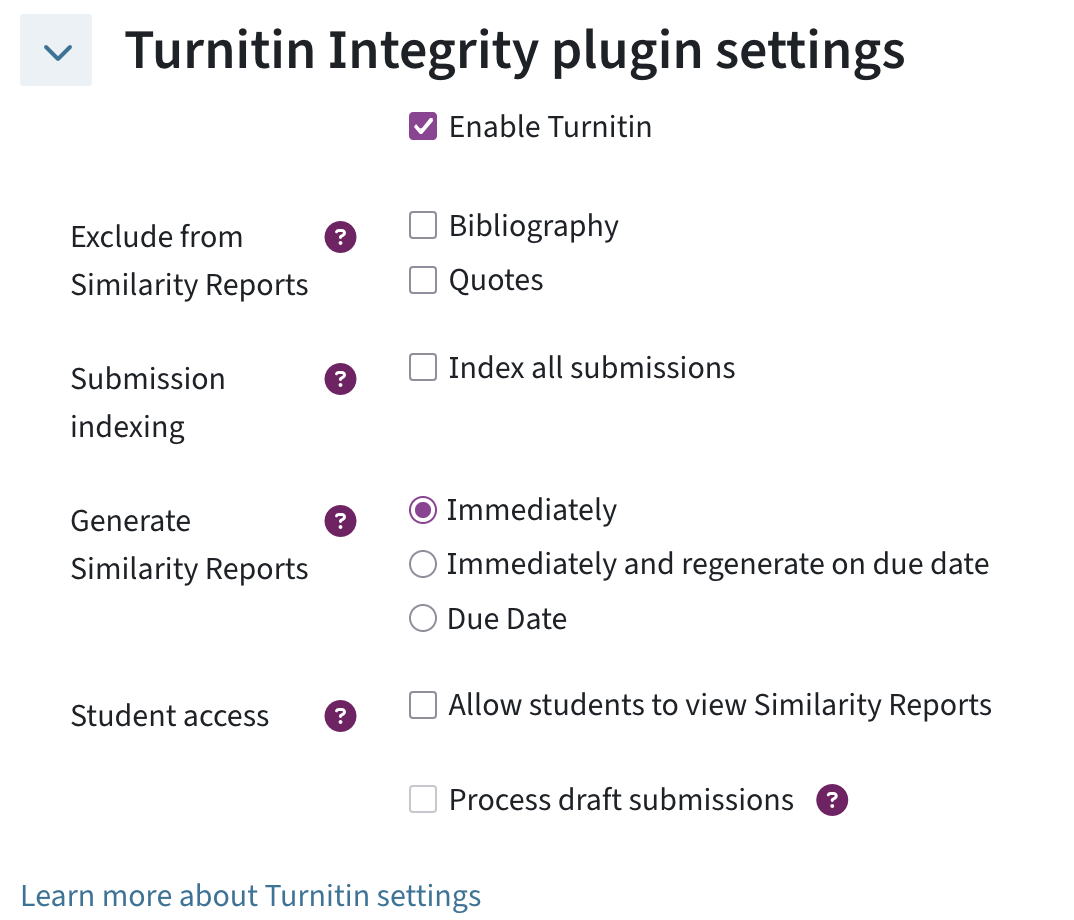Enable Process draft submissions
Image resolution: width=1074 pixels, height=920 pixels.
tap(422, 800)
